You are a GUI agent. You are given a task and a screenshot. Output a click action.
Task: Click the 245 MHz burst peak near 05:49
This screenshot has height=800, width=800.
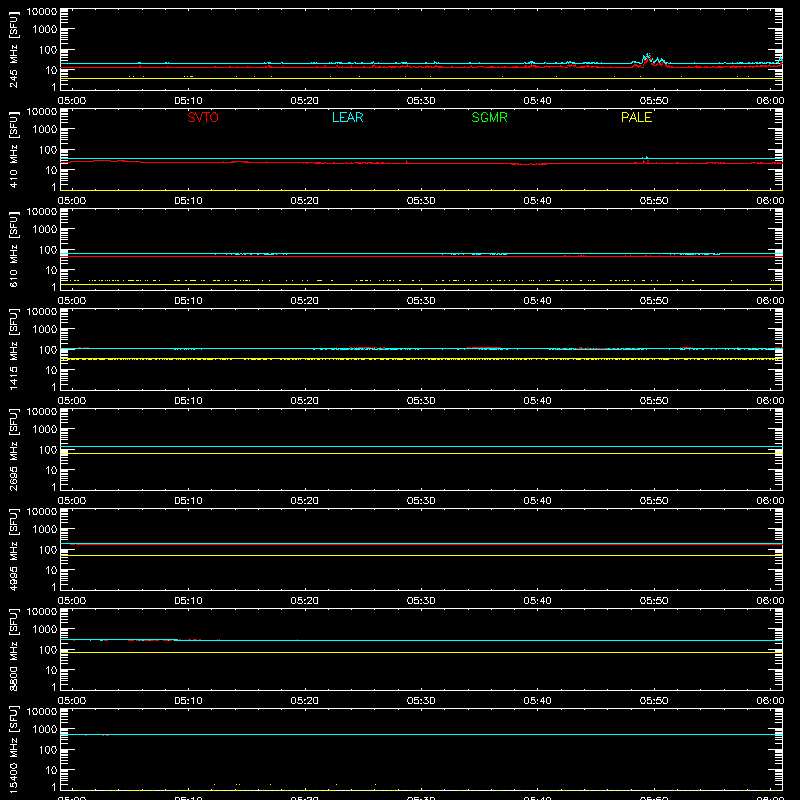648,55
